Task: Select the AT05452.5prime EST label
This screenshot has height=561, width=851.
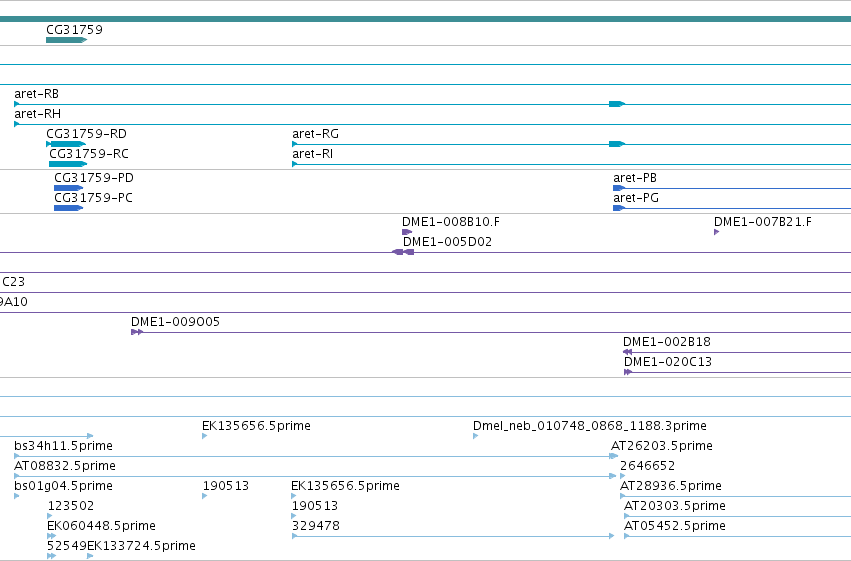Action: [x=675, y=526]
